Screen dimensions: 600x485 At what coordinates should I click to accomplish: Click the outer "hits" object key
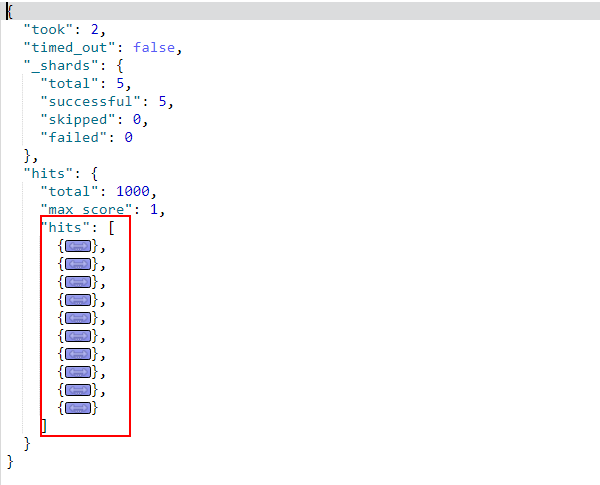[48, 173]
